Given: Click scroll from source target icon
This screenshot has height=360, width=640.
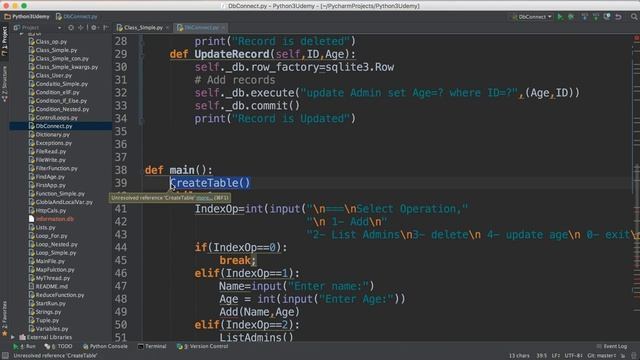Looking at the screenshot, I should click(71, 28).
